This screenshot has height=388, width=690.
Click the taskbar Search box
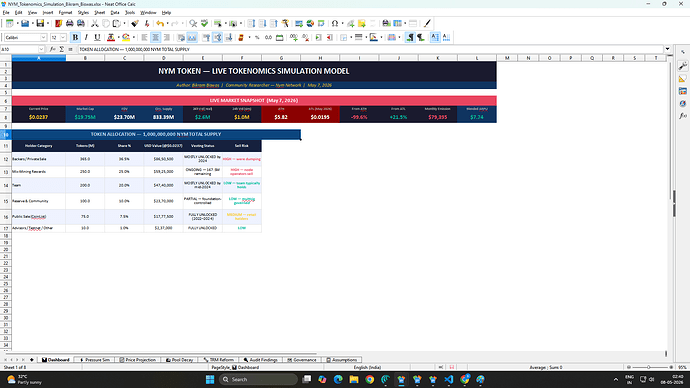tap(258, 379)
